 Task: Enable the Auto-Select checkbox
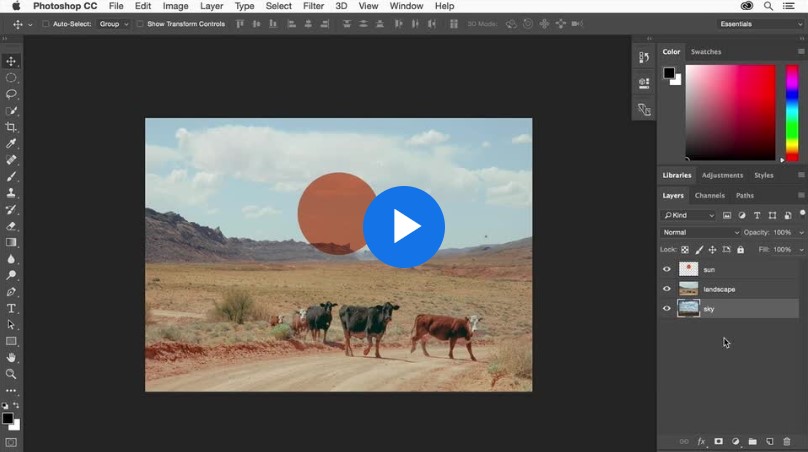coord(45,24)
